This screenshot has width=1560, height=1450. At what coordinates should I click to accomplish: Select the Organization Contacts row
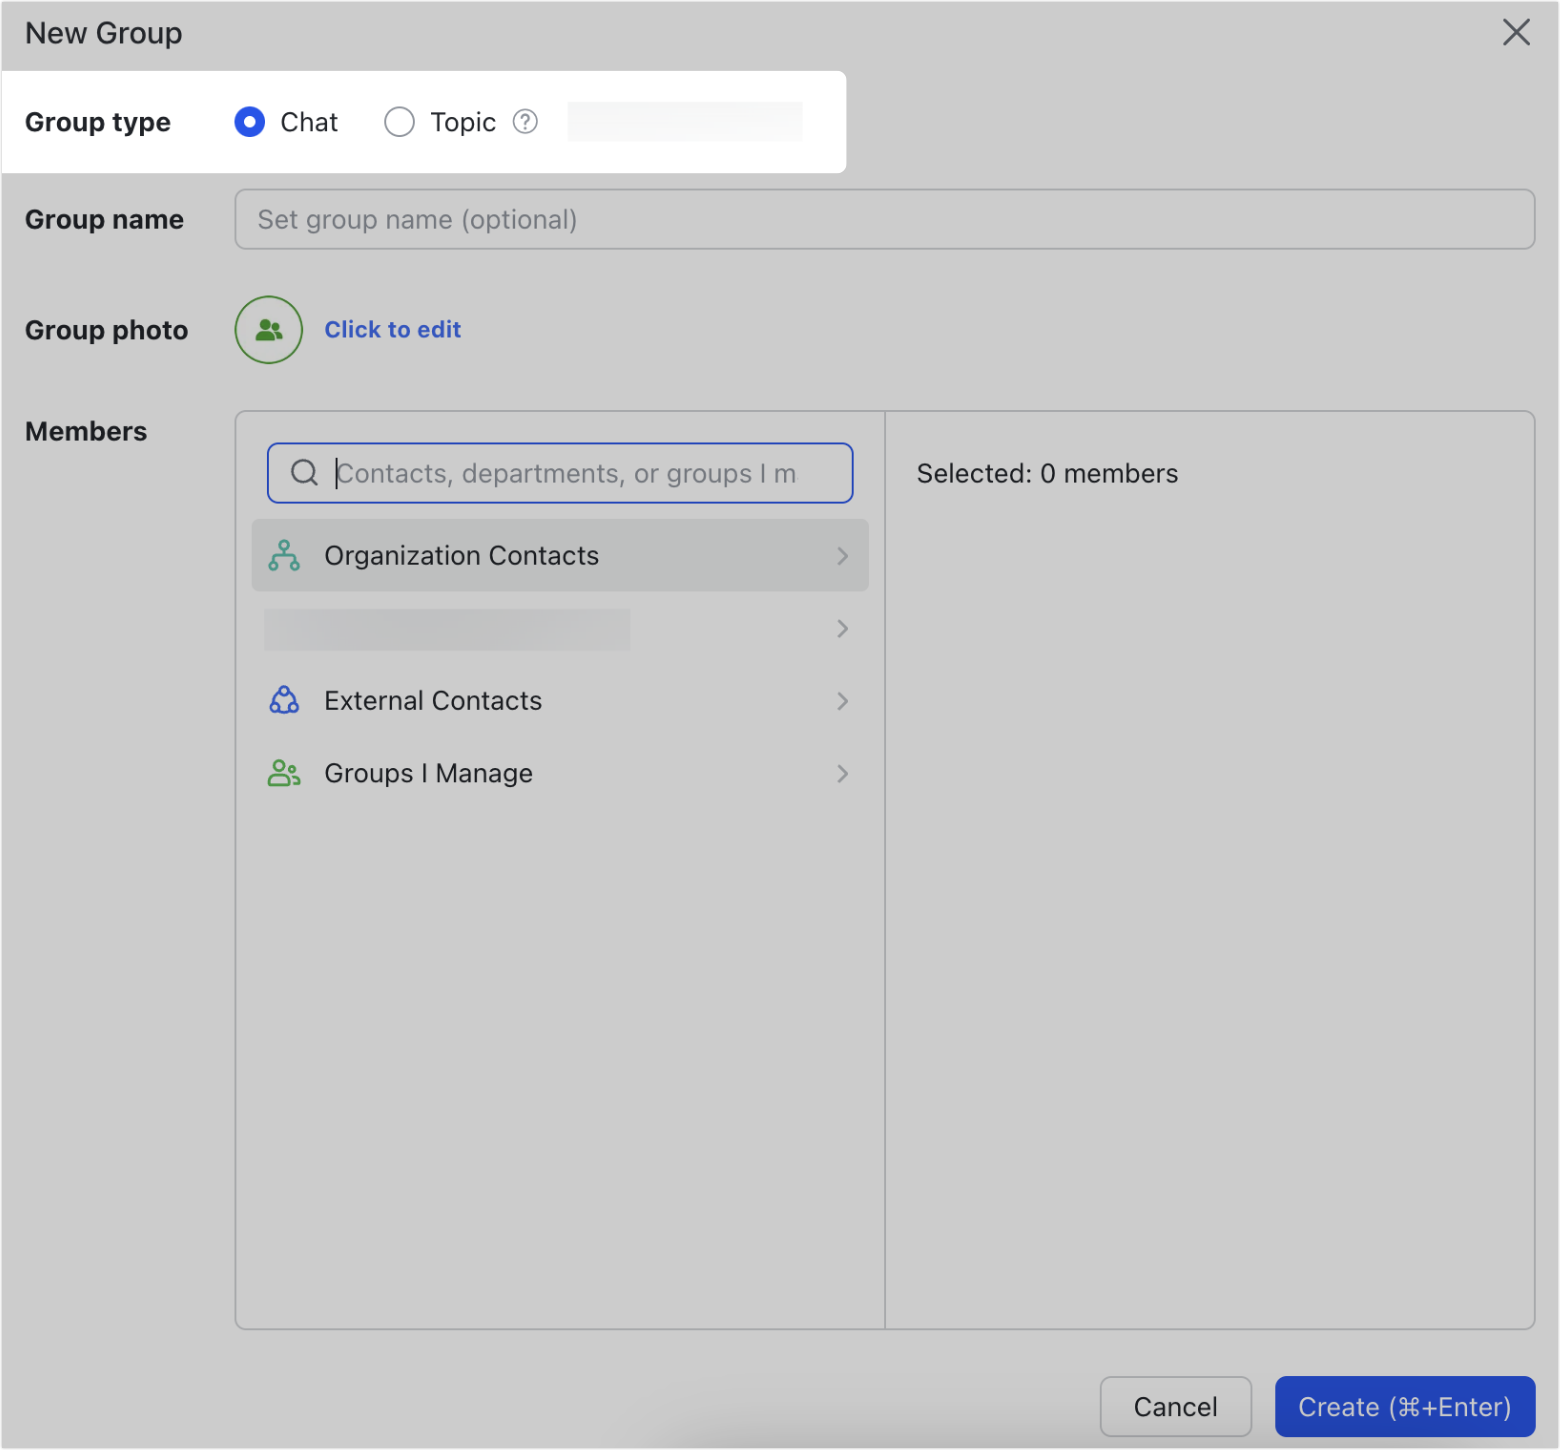coord(560,555)
